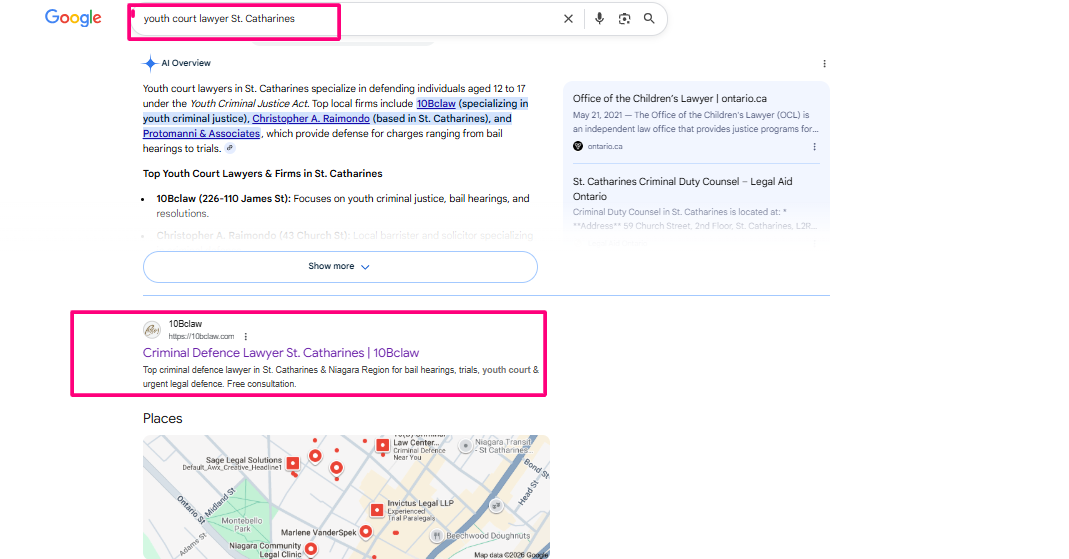
Task: Click the Places heading
Action: pos(162,419)
